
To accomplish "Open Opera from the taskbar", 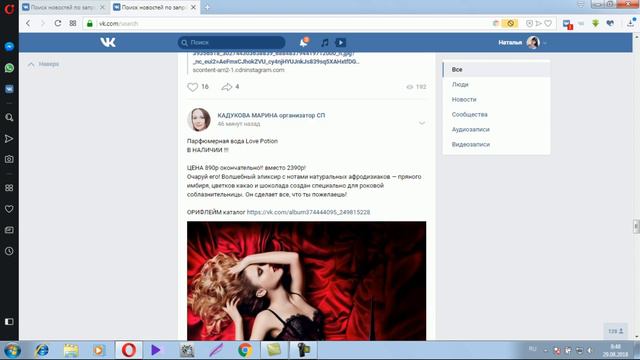I will (x=129, y=350).
